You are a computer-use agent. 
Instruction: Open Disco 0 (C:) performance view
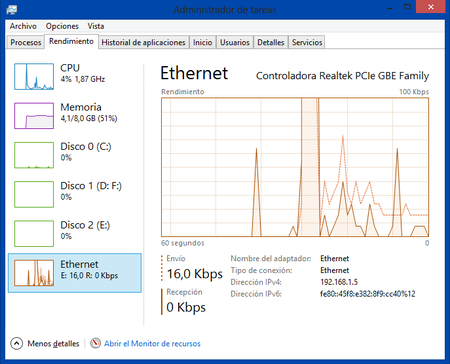(x=75, y=155)
